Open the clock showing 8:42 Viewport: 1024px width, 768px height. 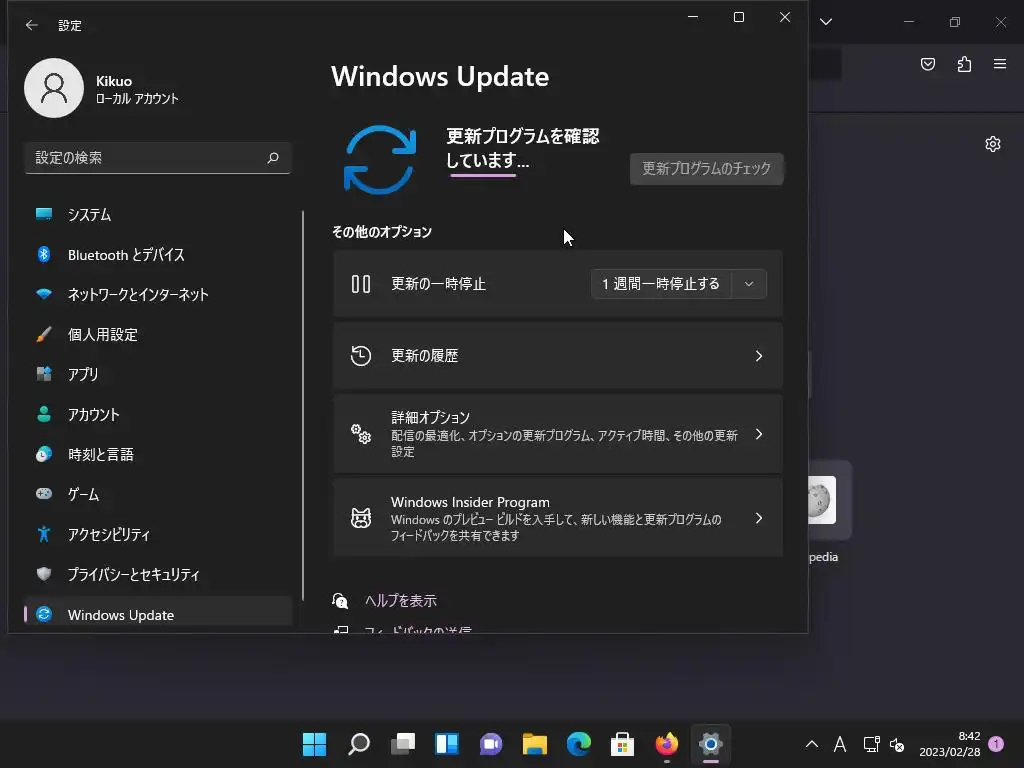click(x=950, y=744)
